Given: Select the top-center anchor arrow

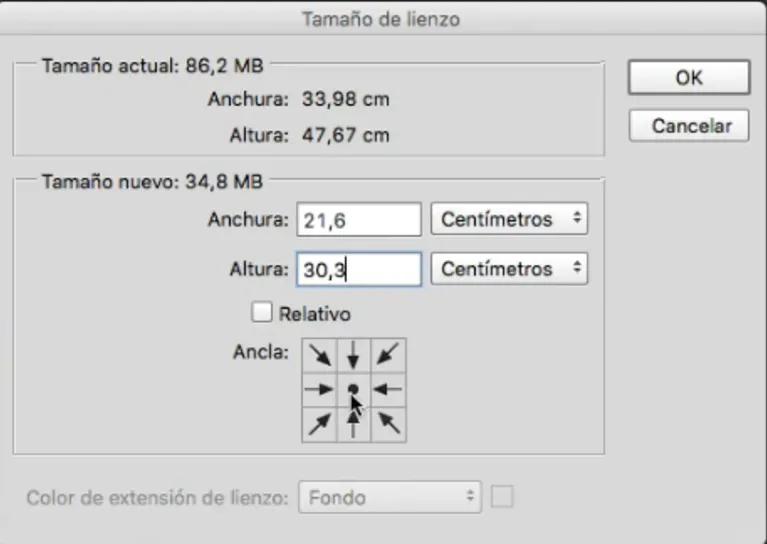Looking at the screenshot, I should coord(354,356).
